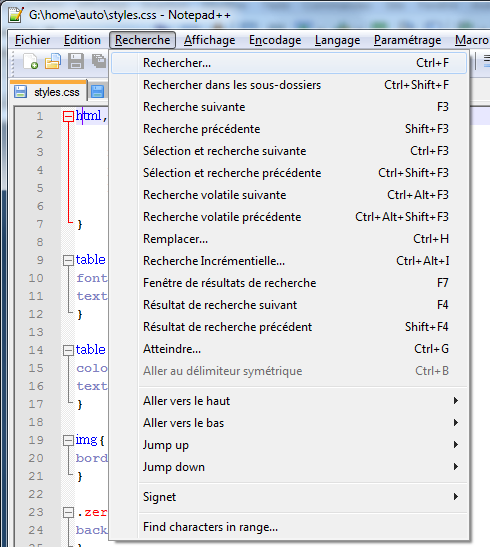Viewport: 490px width, 547px height.
Task: Click the 'bord' text on line 20
Action: coord(92,458)
